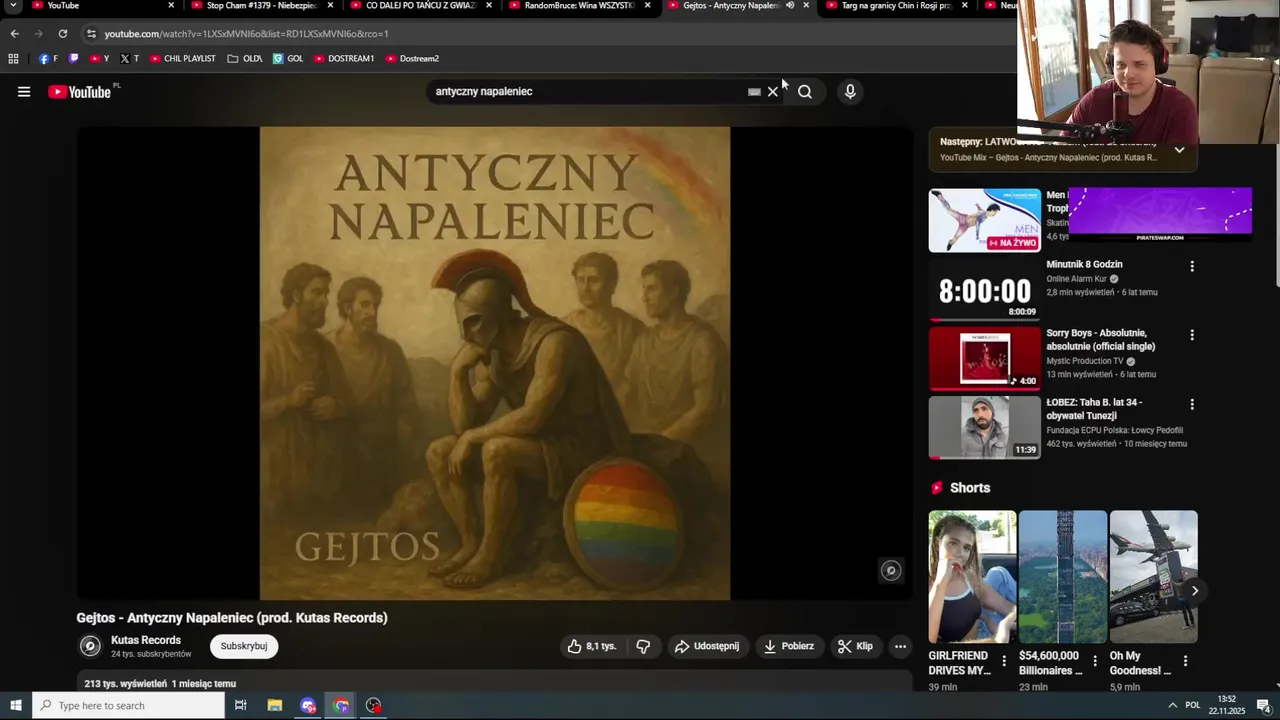Screen dimensions: 1280x720
Task: Close the Stop Cham #1379 tab
Action: click(x=330, y=6)
